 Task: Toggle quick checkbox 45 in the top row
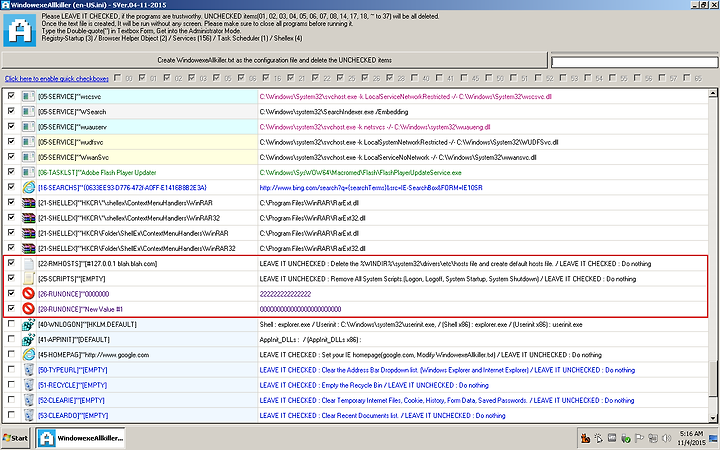(464, 78)
